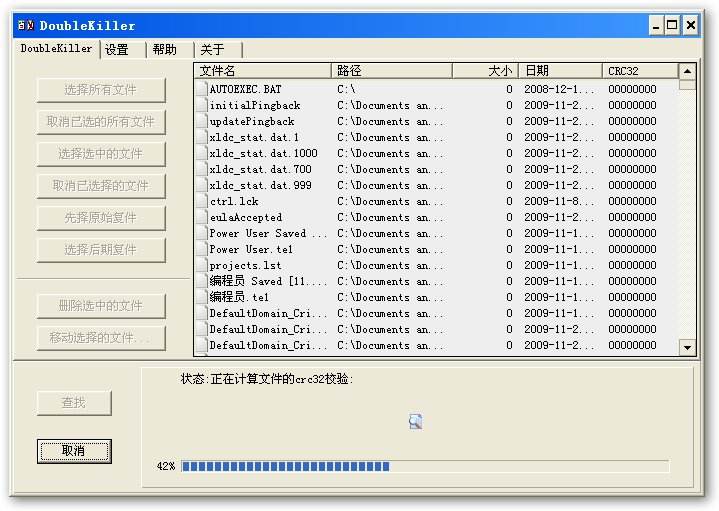Click the 42% progress percentage label
The image size is (719, 511).
pyautogui.click(x=166, y=467)
